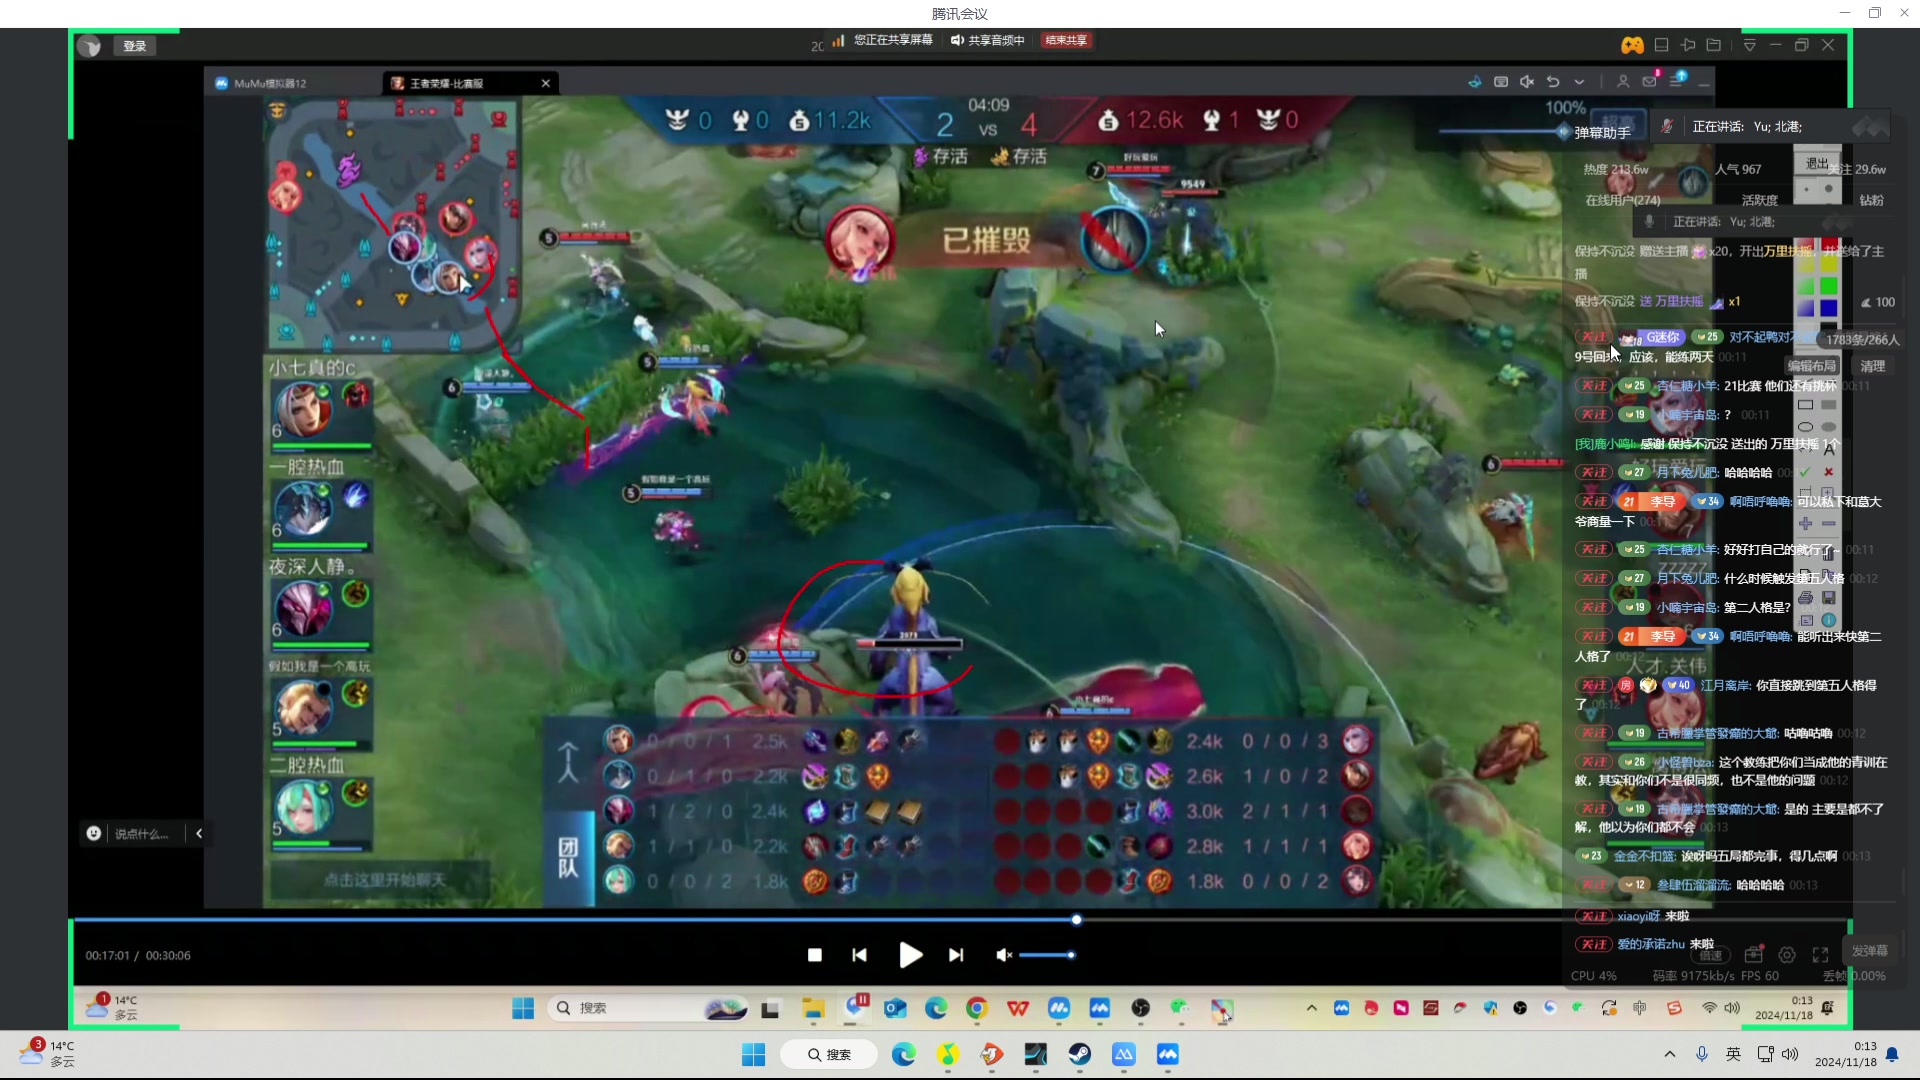Toggle fullscreen icon near 发弹幕

click(x=1821, y=955)
